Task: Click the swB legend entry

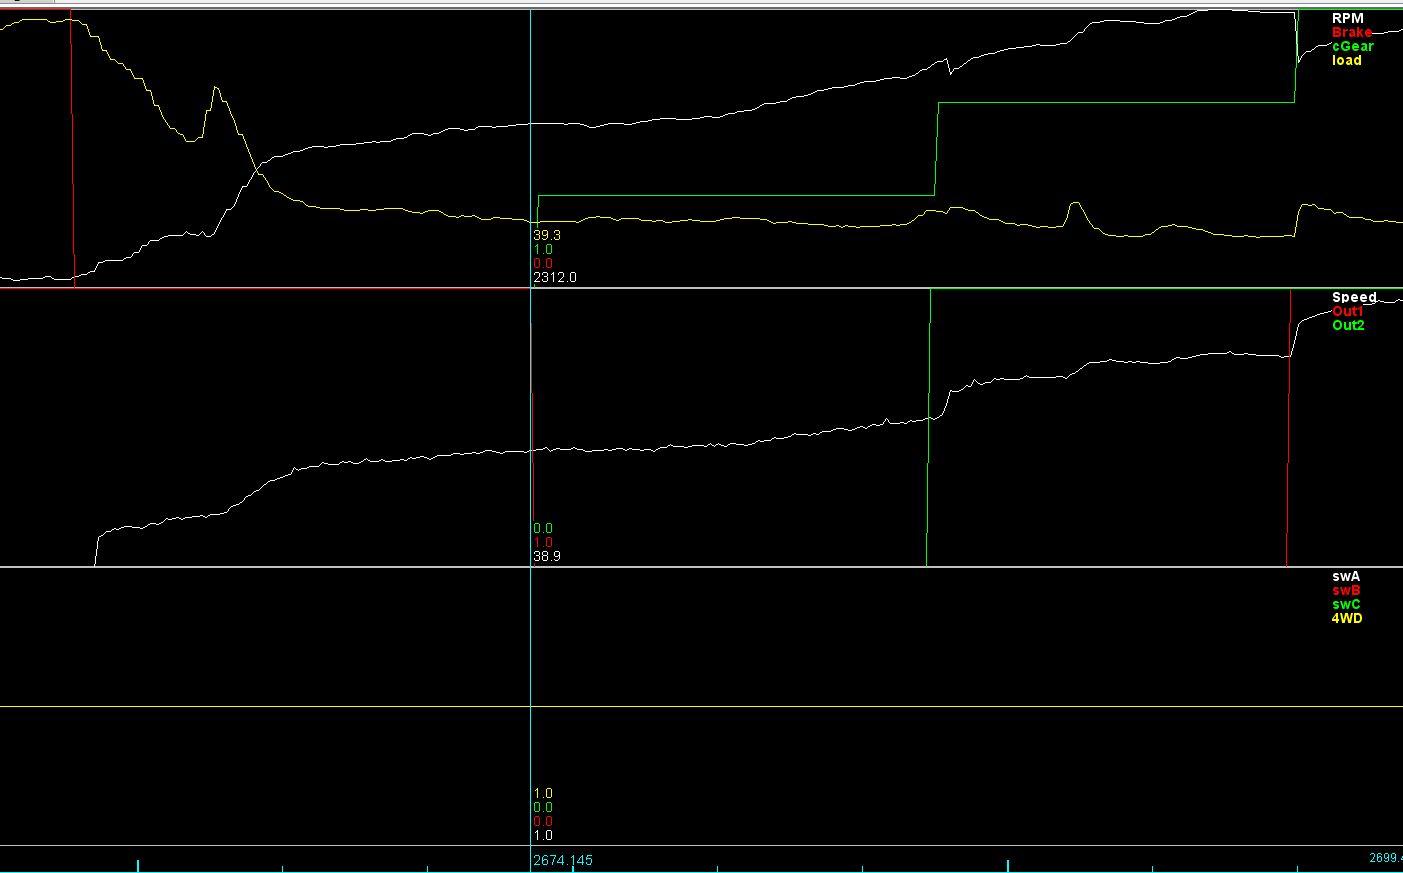Action: [x=1345, y=590]
